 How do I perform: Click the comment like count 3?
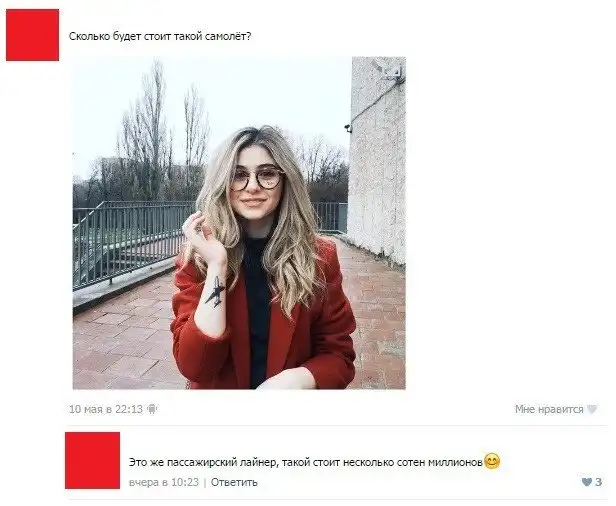(598, 482)
